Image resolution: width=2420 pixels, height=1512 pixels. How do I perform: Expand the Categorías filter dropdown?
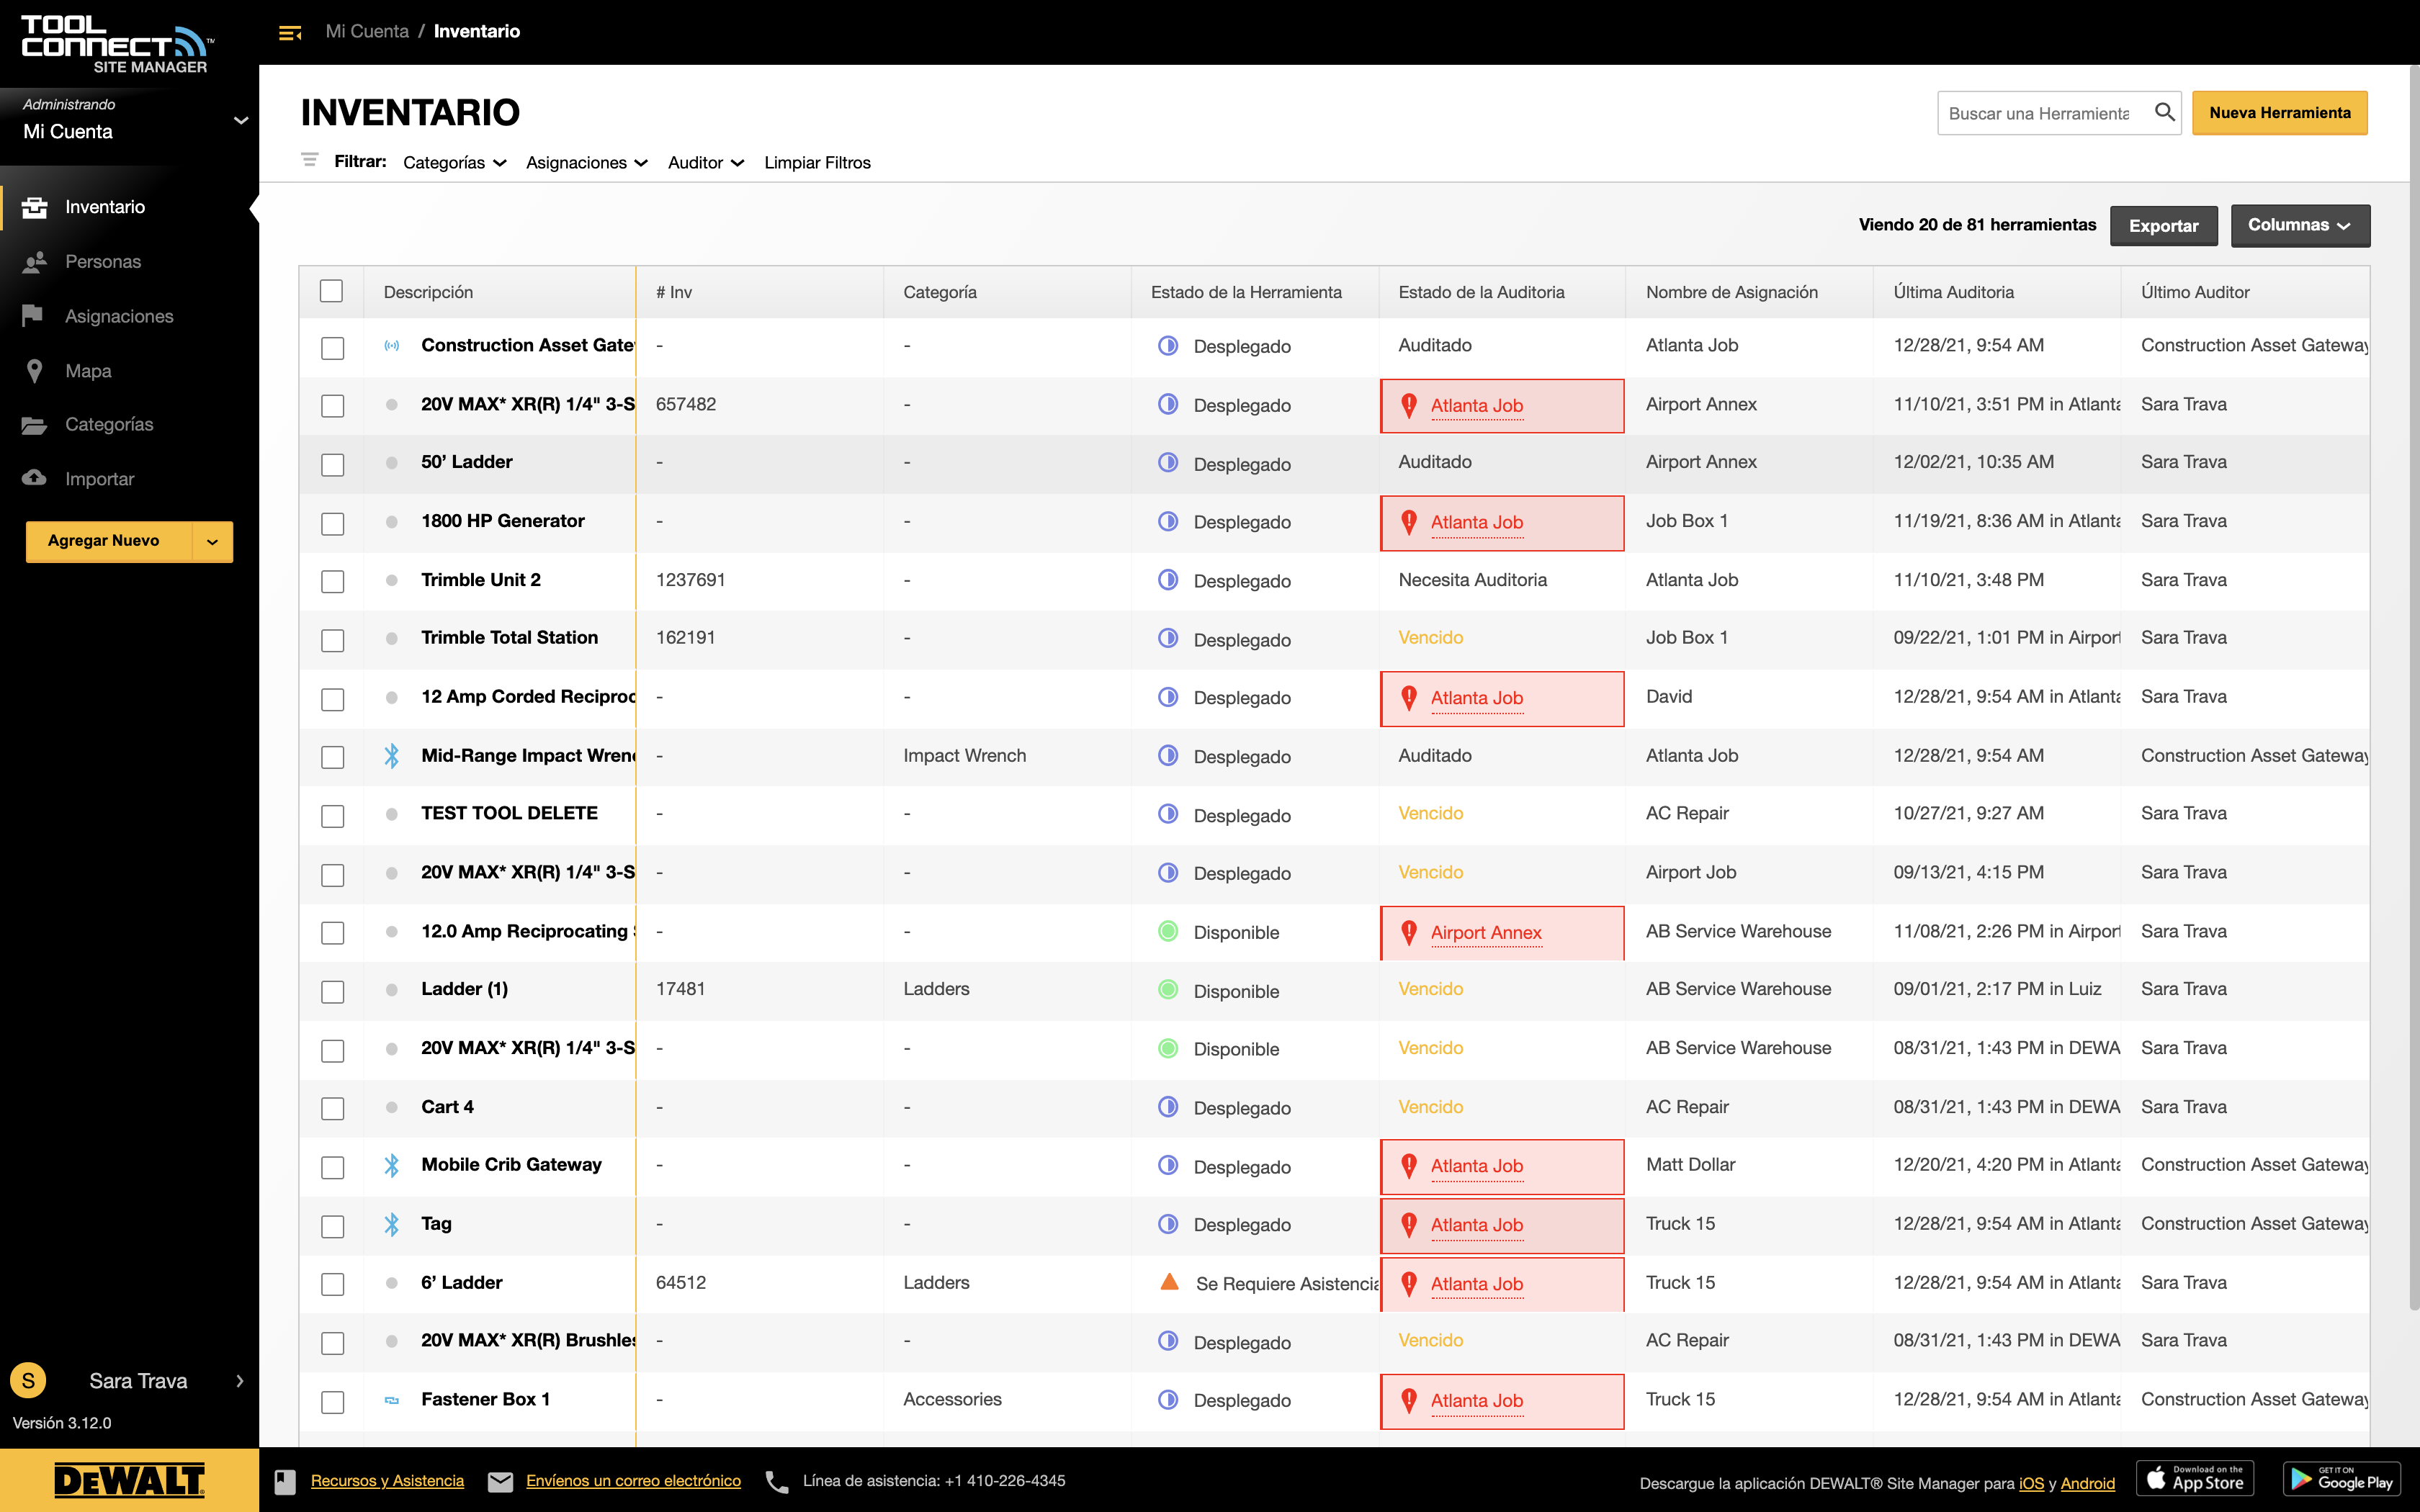click(455, 162)
